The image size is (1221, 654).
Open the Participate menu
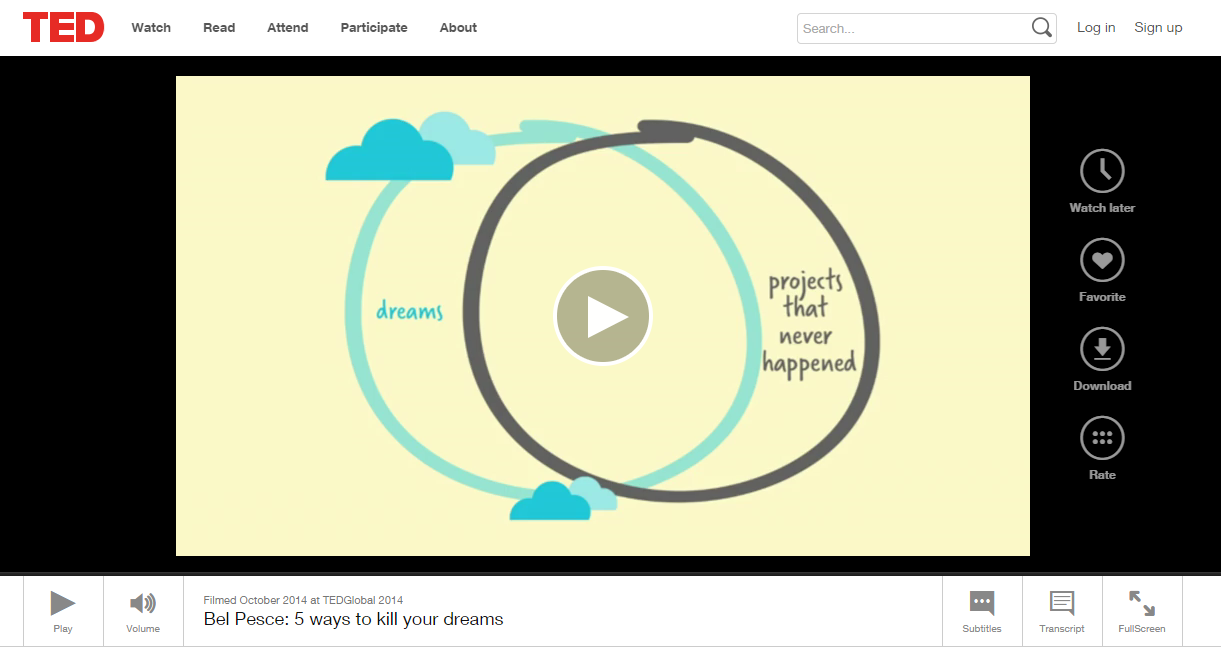pyautogui.click(x=374, y=28)
